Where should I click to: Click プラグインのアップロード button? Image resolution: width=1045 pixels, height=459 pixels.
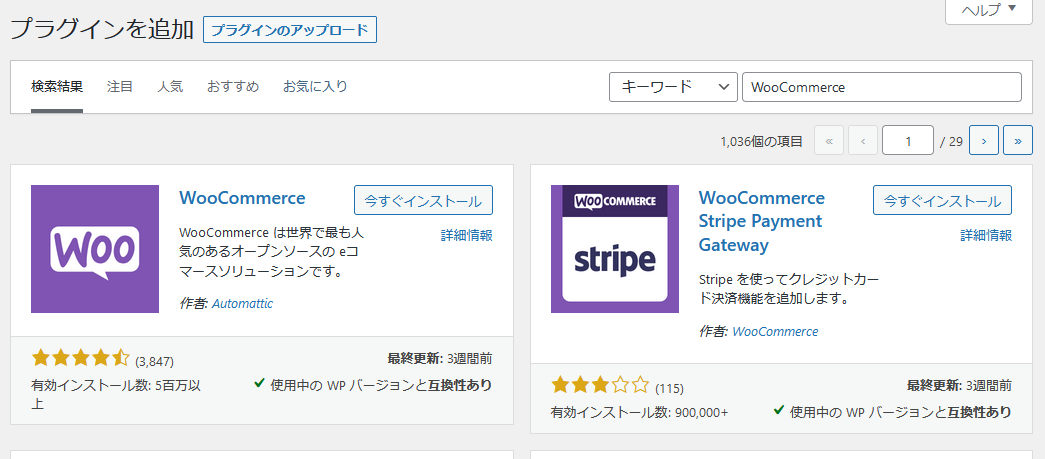click(x=290, y=30)
